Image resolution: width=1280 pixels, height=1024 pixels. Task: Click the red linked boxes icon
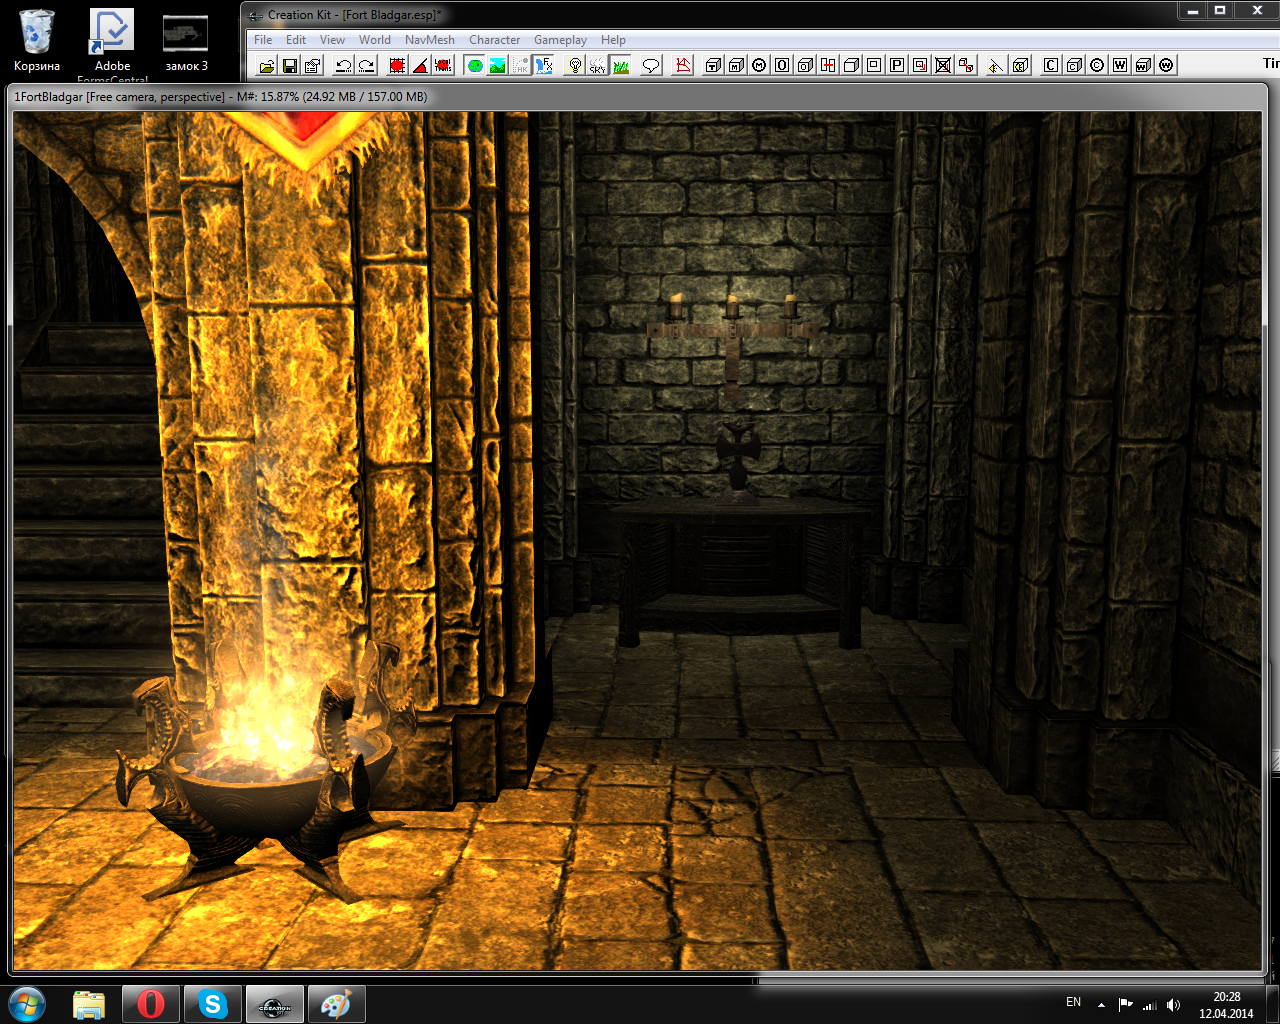point(966,65)
